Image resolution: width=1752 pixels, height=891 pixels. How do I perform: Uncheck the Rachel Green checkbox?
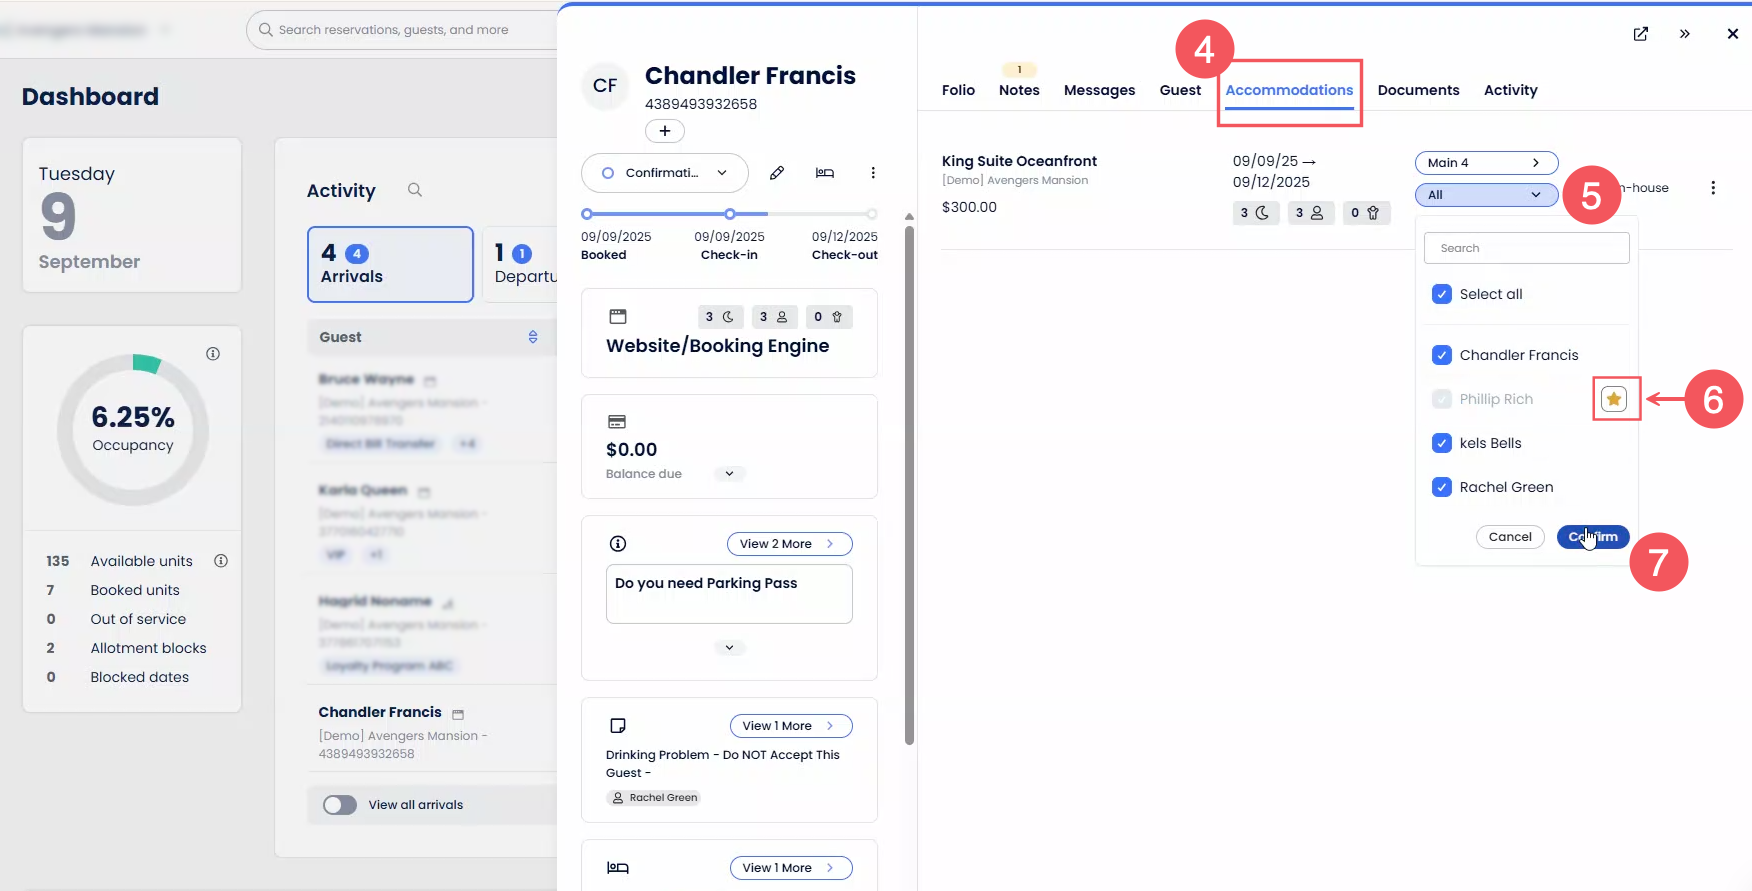point(1442,487)
